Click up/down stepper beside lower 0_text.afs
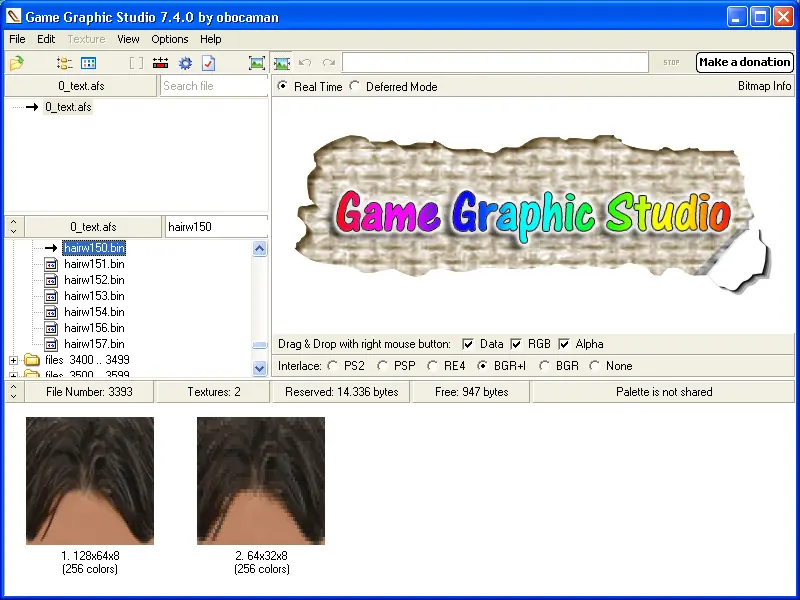 pyautogui.click(x=14, y=227)
